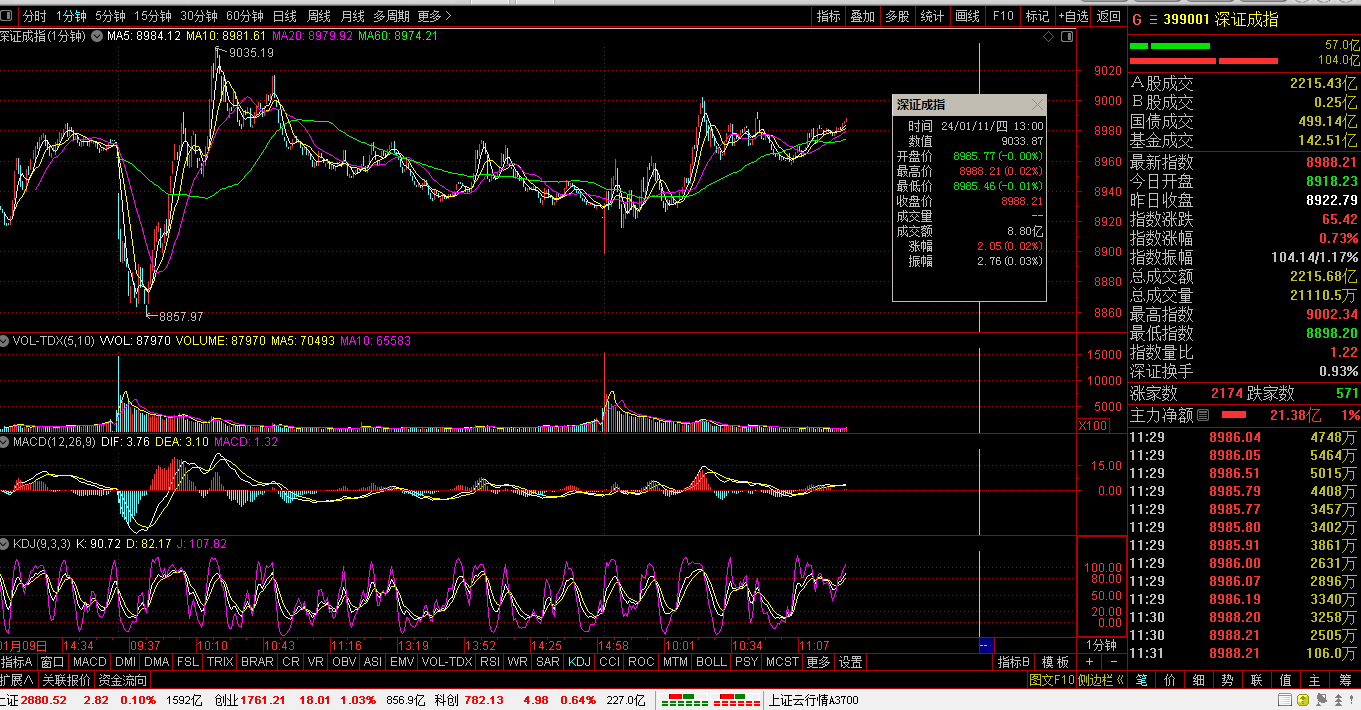
Task: Select the TRIX indicator tab
Action: click(220, 662)
